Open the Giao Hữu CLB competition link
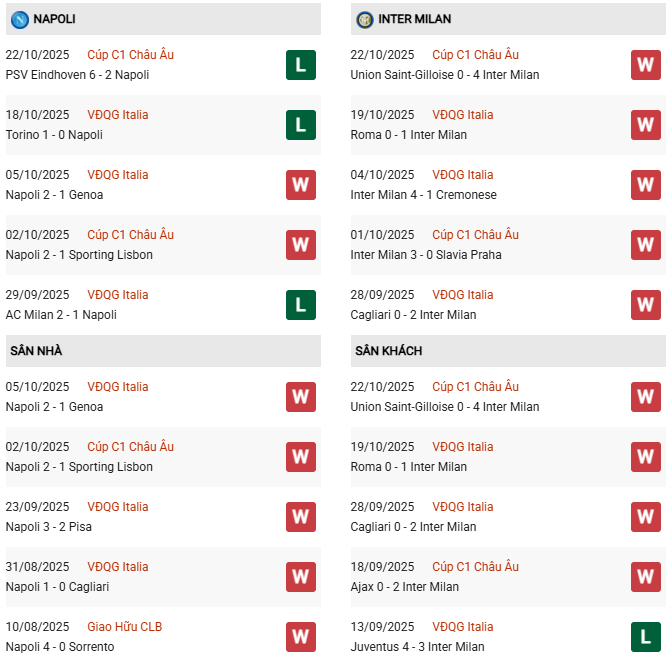The height and width of the screenshot is (662, 666). (124, 627)
